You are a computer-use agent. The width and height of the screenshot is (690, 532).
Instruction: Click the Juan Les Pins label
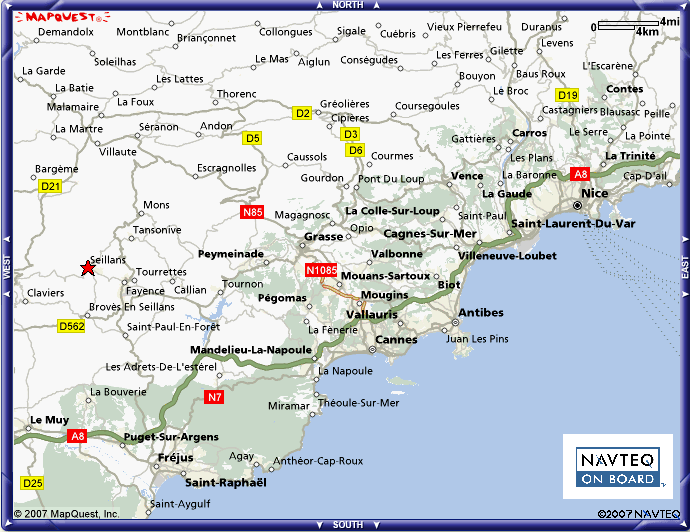click(477, 339)
